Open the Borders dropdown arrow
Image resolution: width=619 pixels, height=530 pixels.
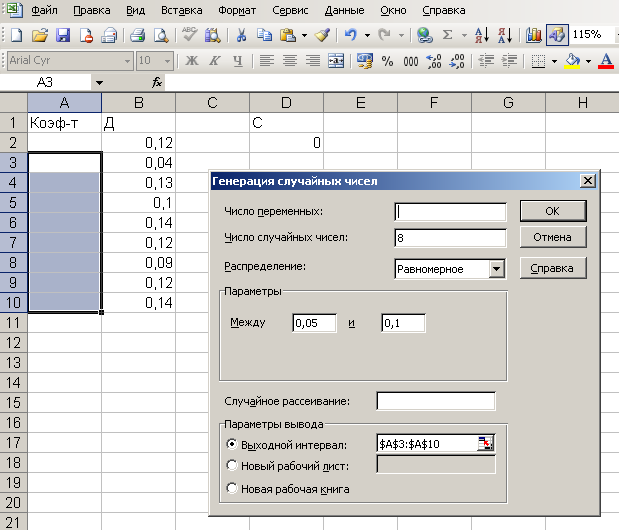point(554,61)
